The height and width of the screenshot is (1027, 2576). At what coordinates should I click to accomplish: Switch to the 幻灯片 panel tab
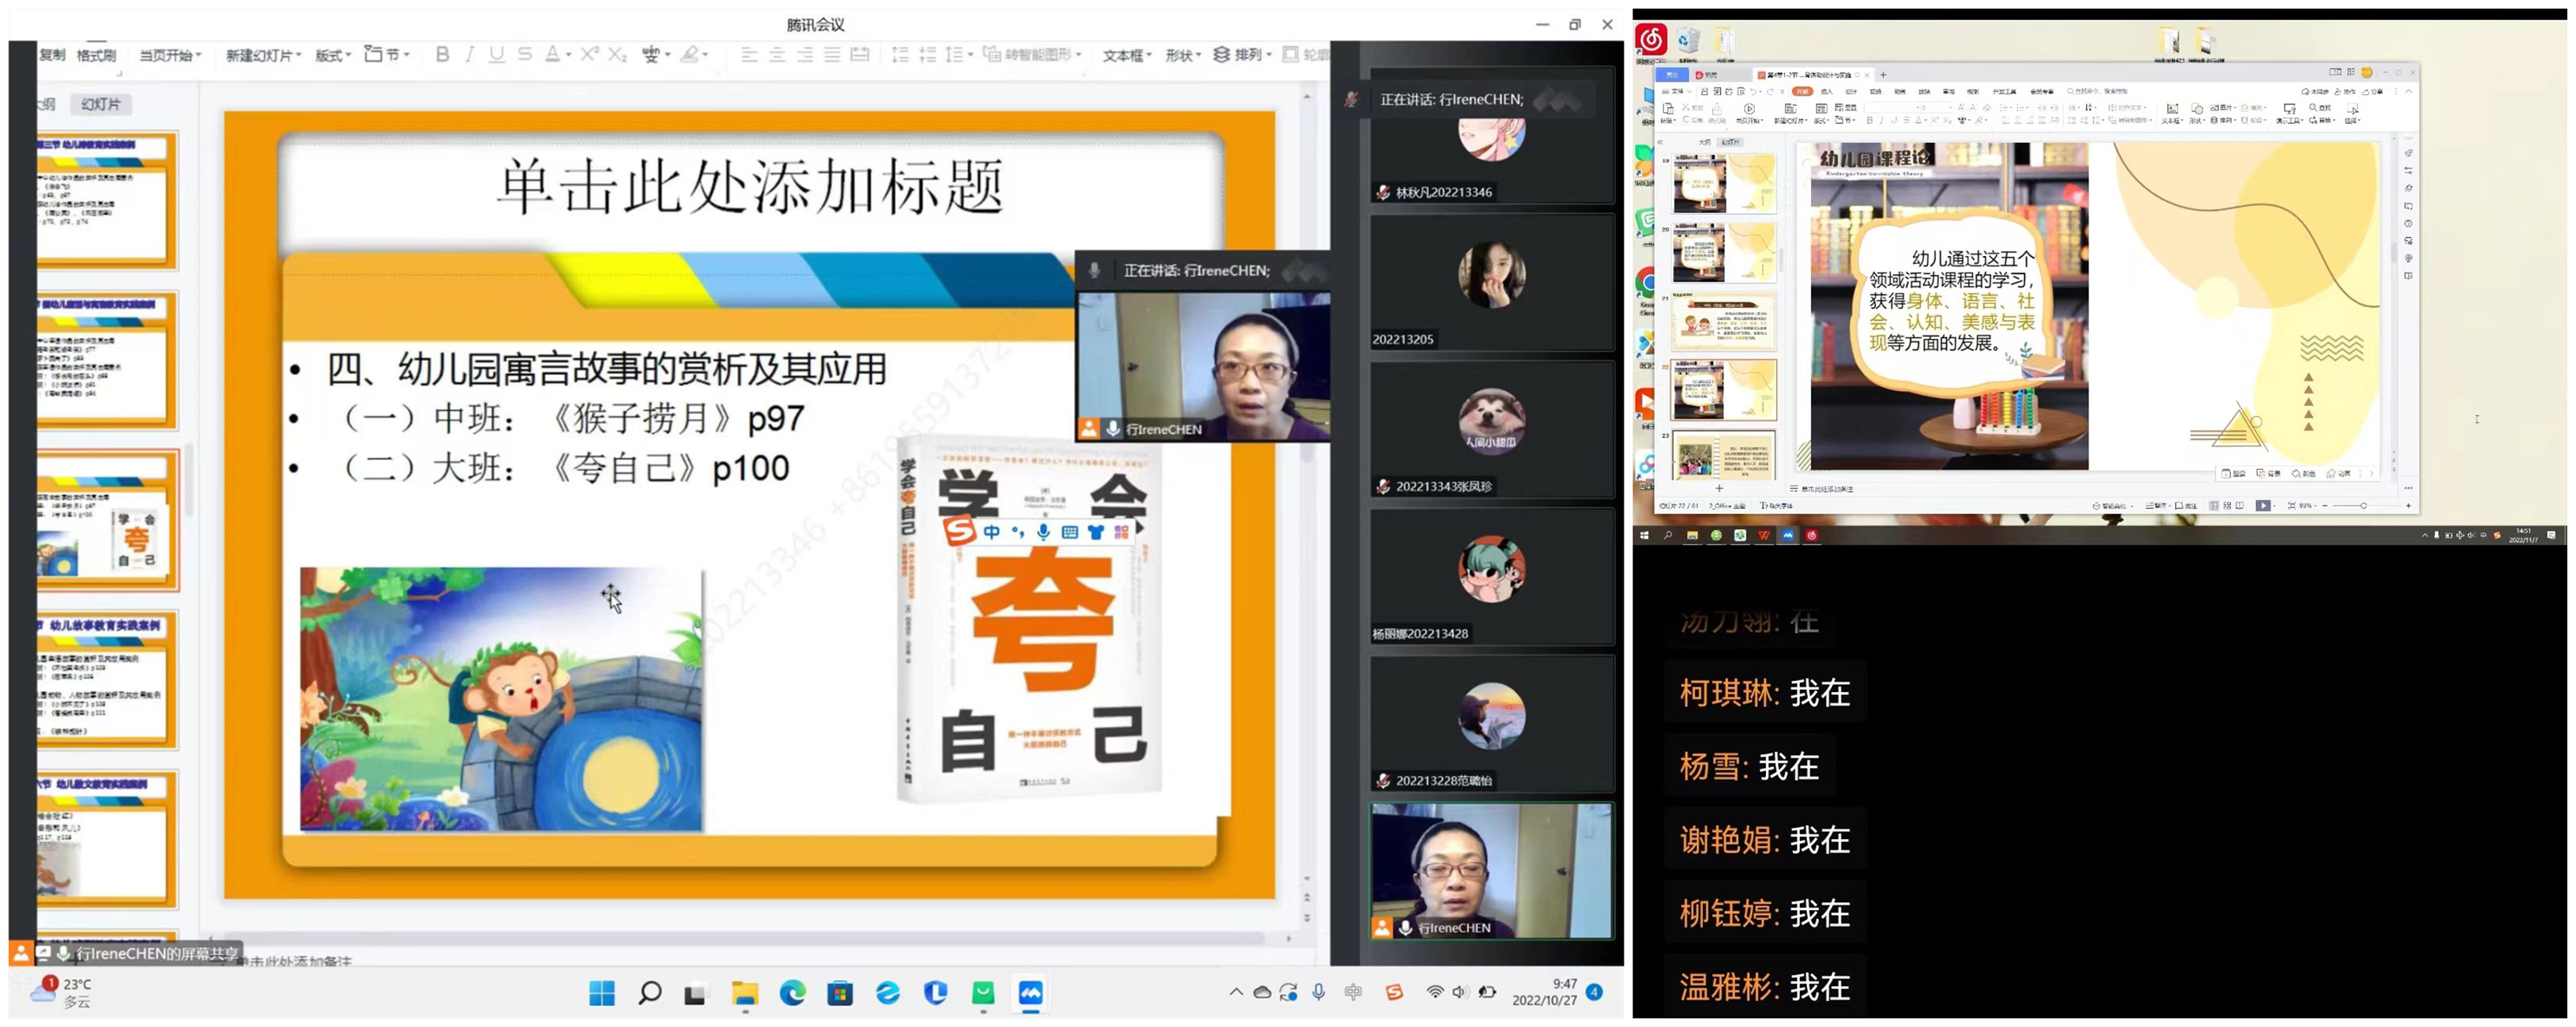coord(101,104)
